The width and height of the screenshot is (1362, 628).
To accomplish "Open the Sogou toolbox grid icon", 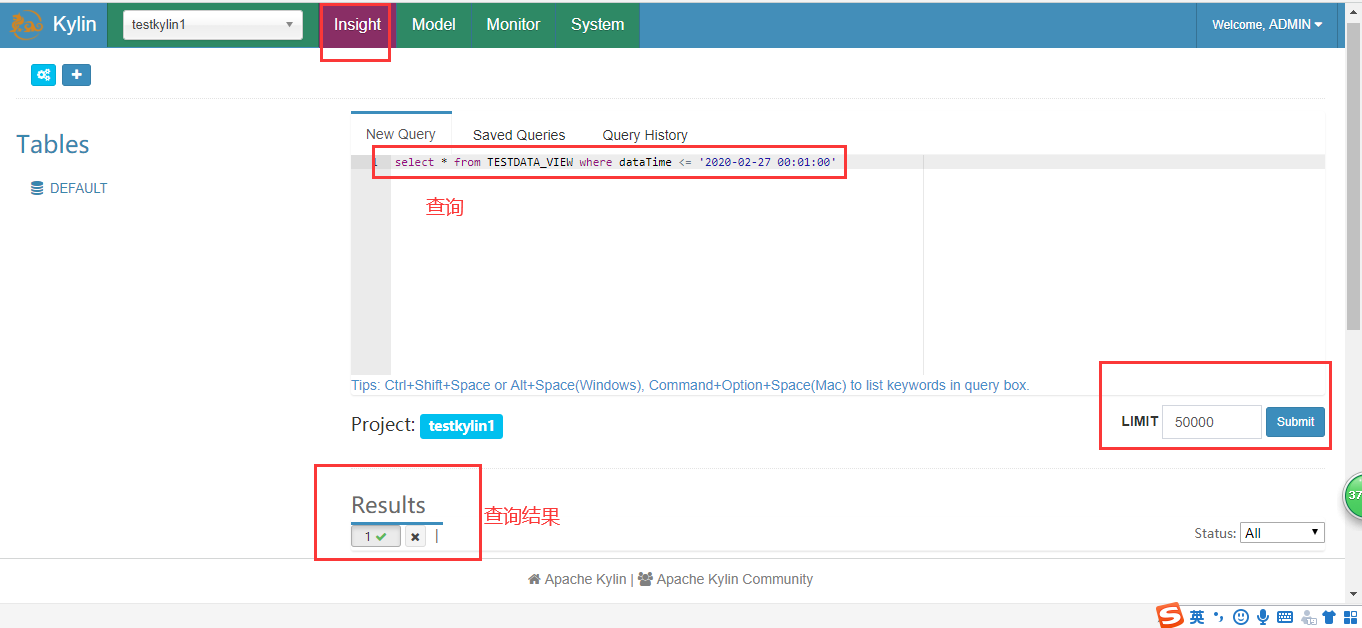I will (x=1350, y=617).
